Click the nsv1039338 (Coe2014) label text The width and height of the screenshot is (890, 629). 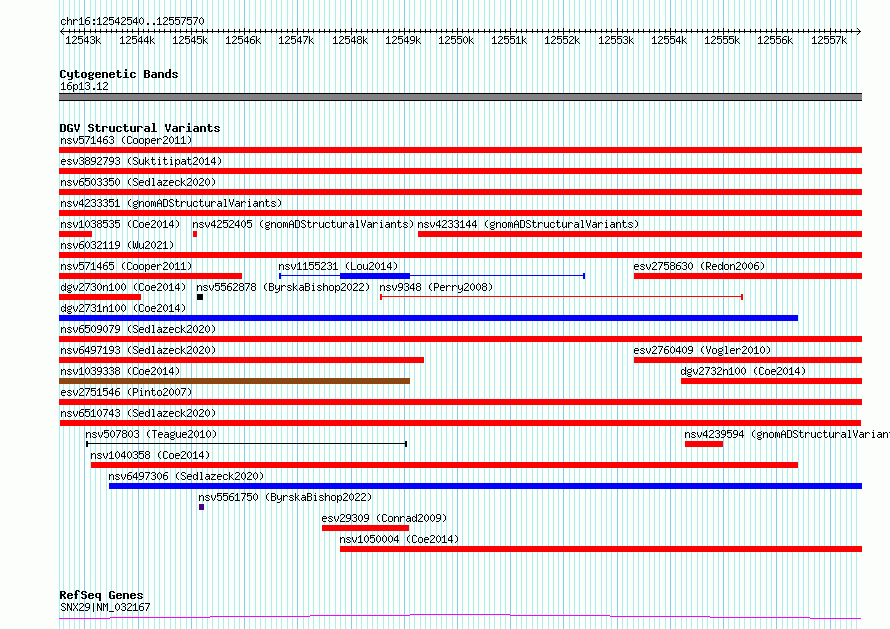tap(120, 371)
